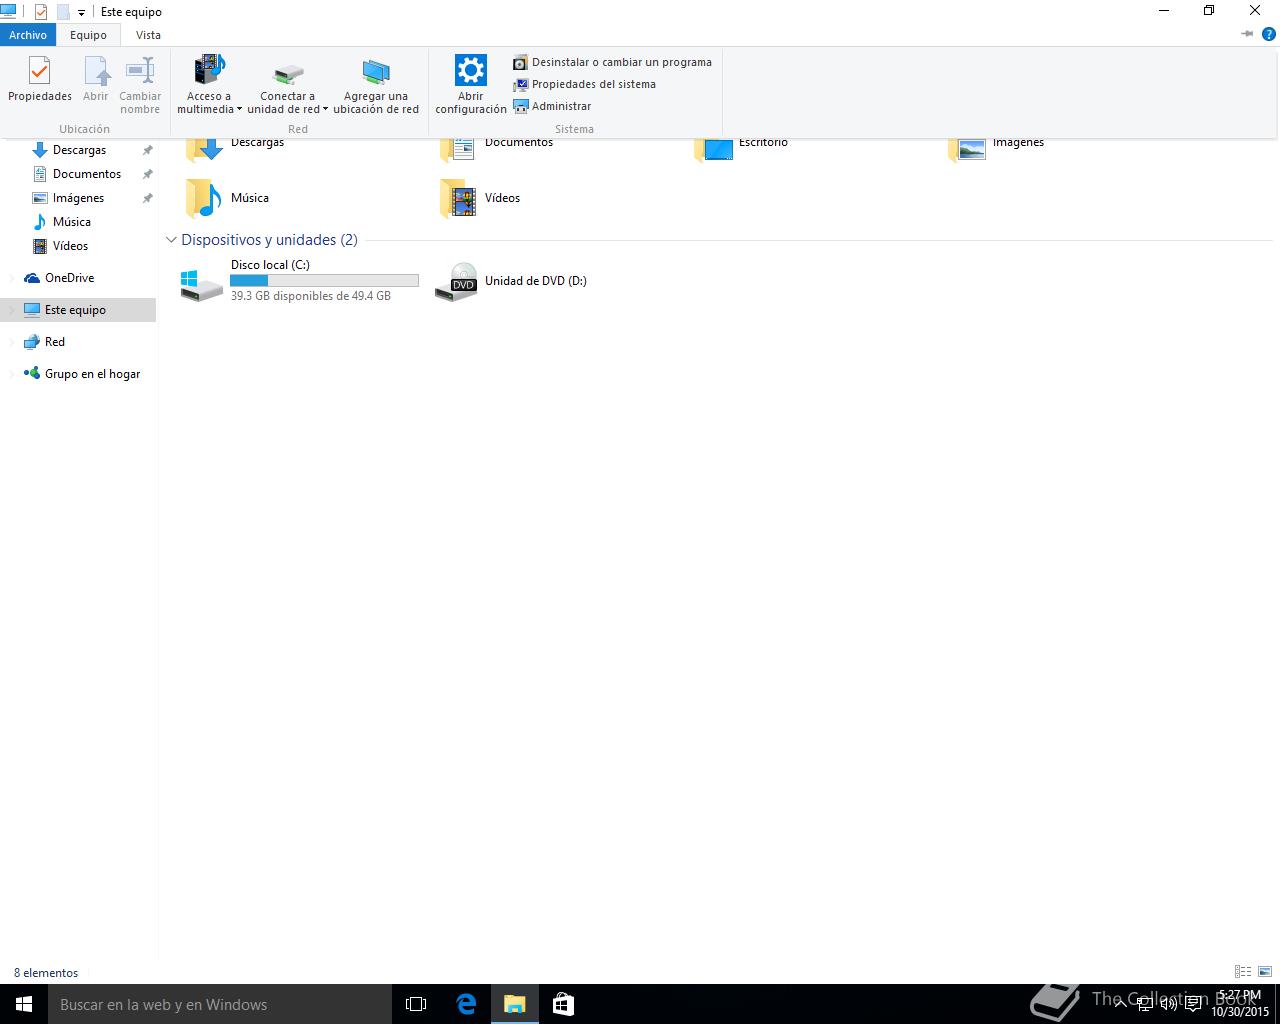Viewport: 1280px width, 1024px height.
Task: Click Buscar en la web y en Windows
Action: pyautogui.click(x=220, y=1004)
